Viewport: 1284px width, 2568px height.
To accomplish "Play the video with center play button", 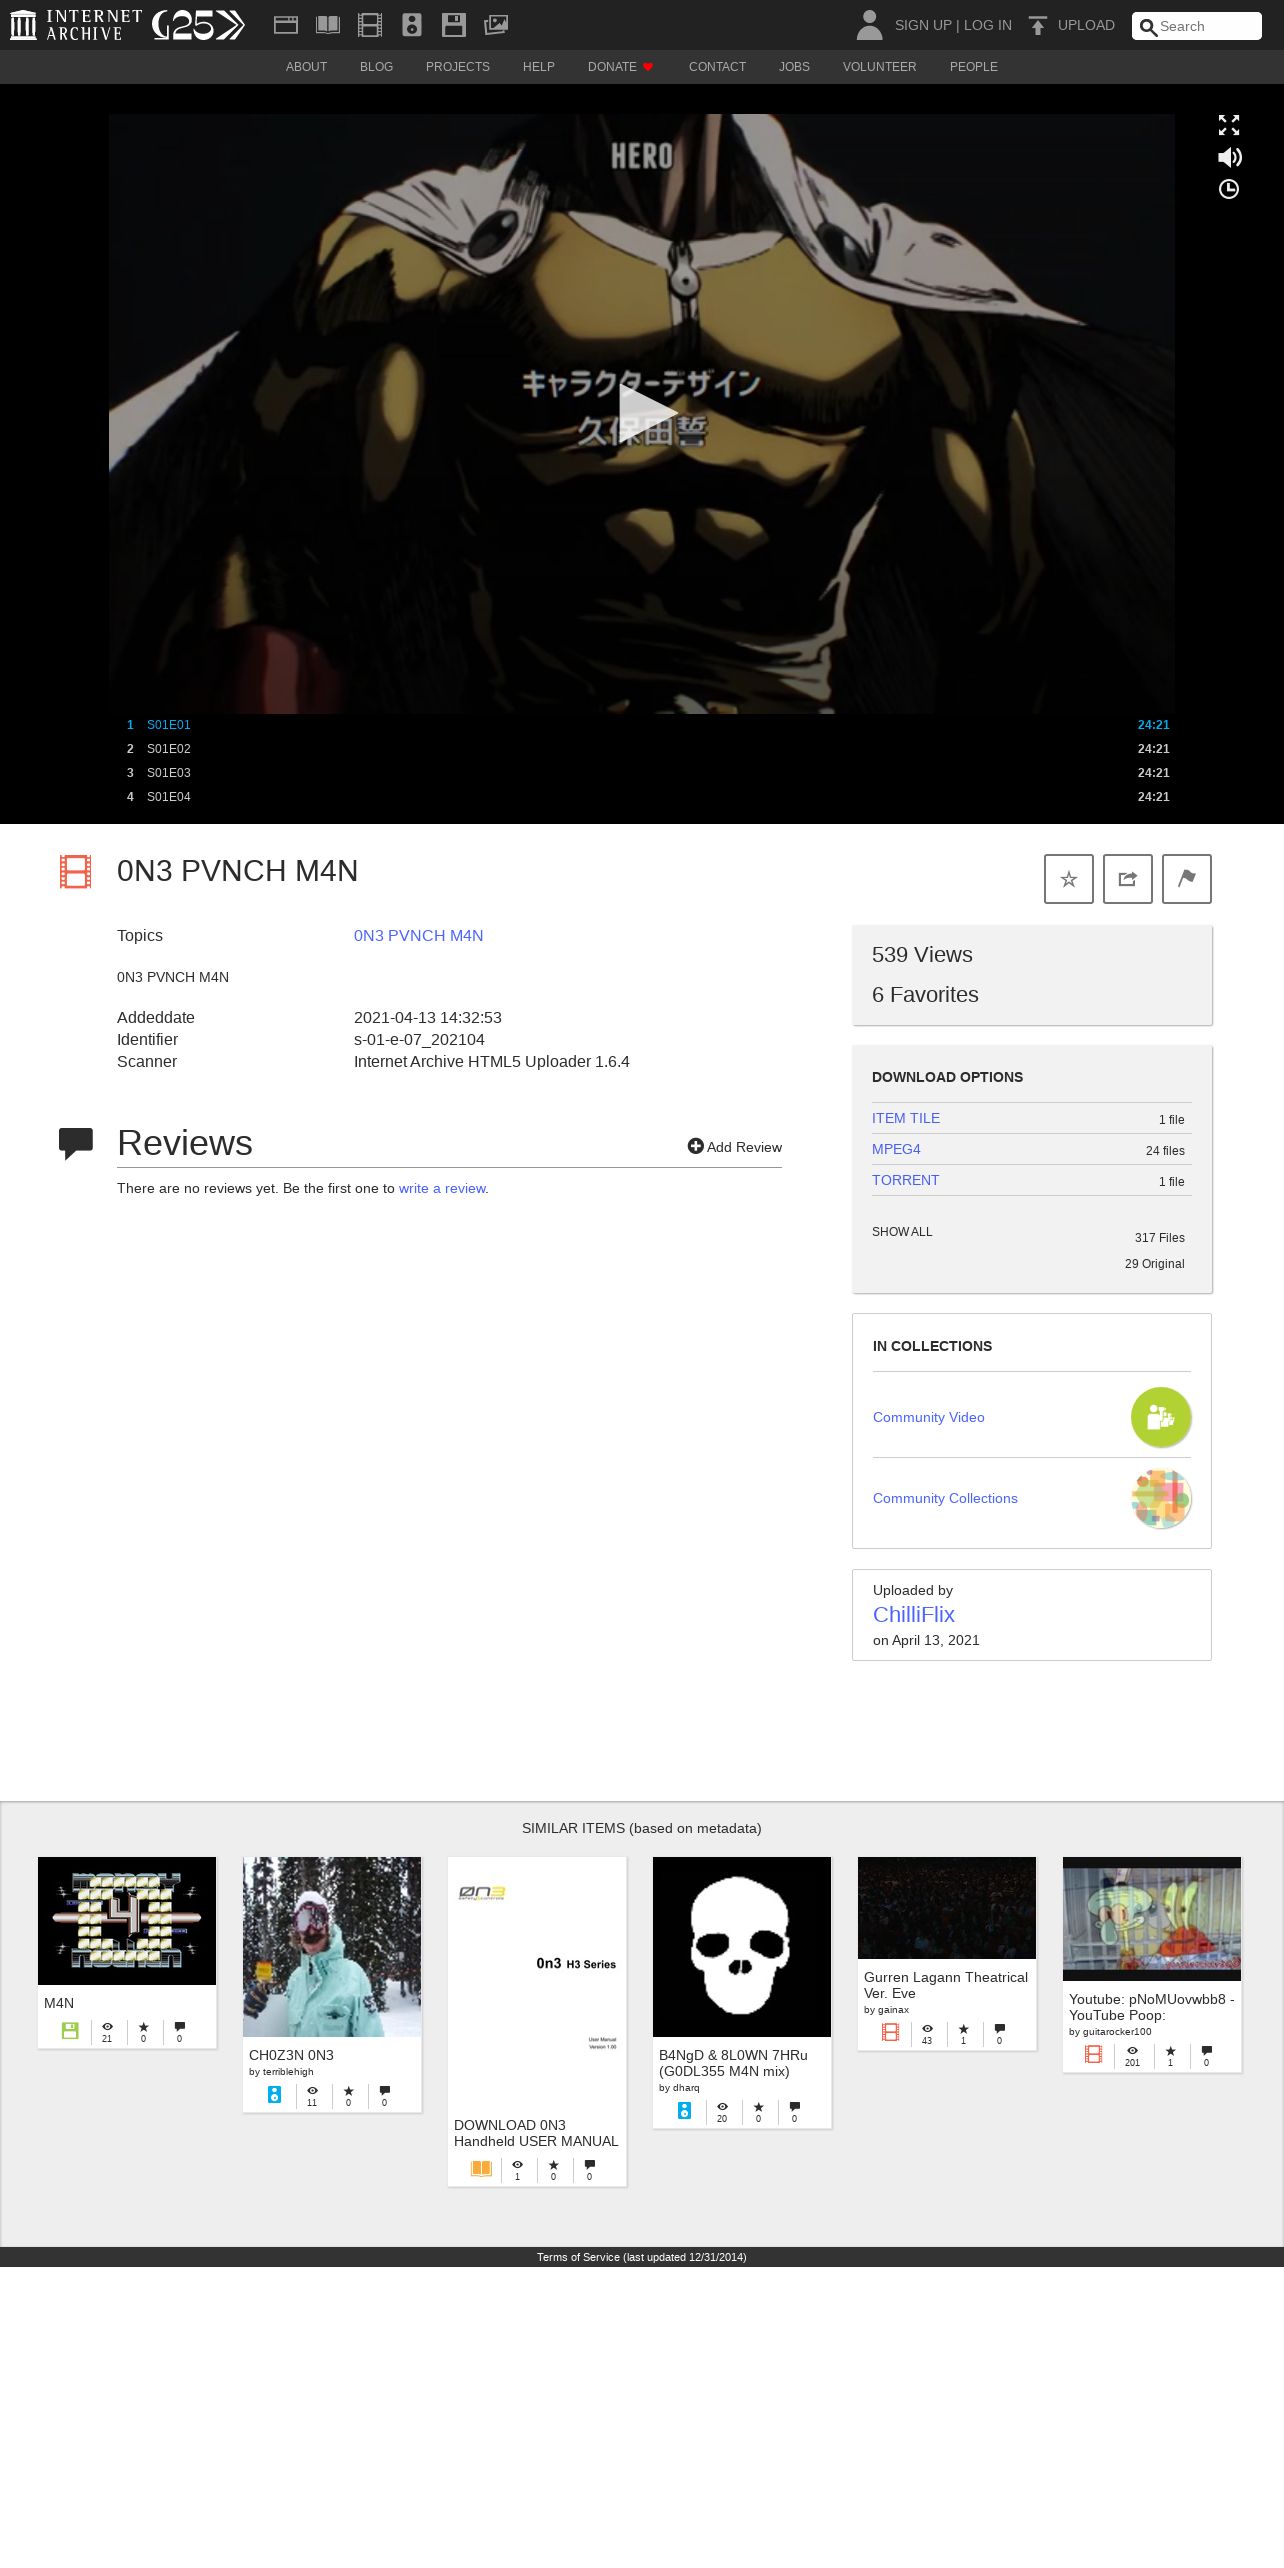I will [x=647, y=413].
